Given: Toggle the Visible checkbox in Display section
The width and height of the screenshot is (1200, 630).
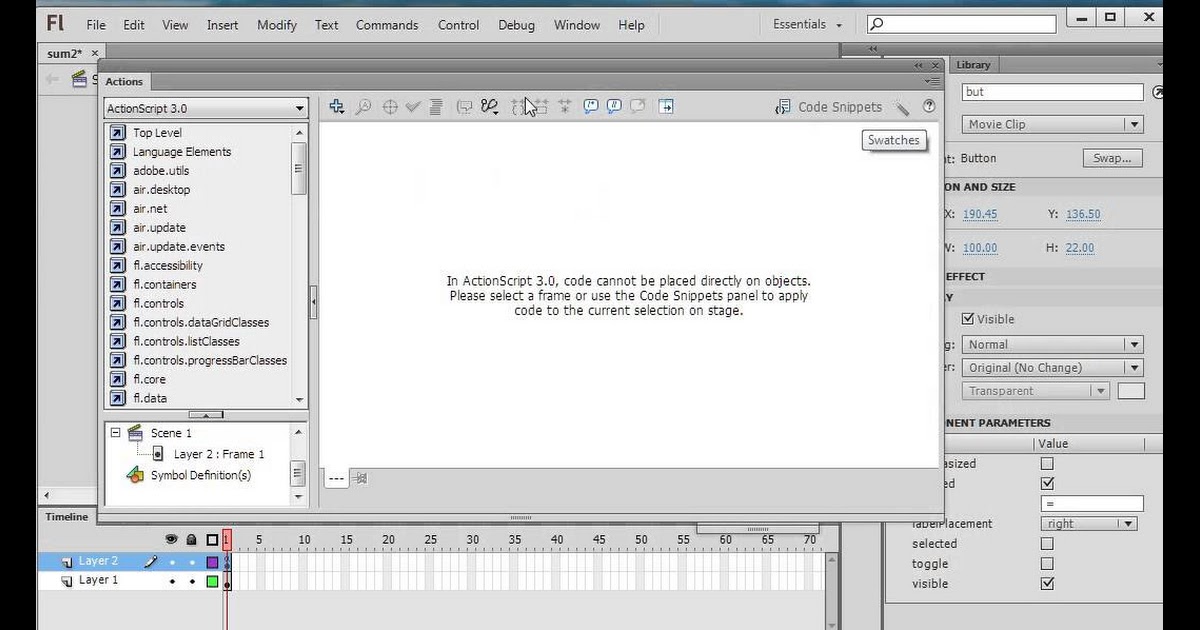Looking at the screenshot, I should coord(968,319).
